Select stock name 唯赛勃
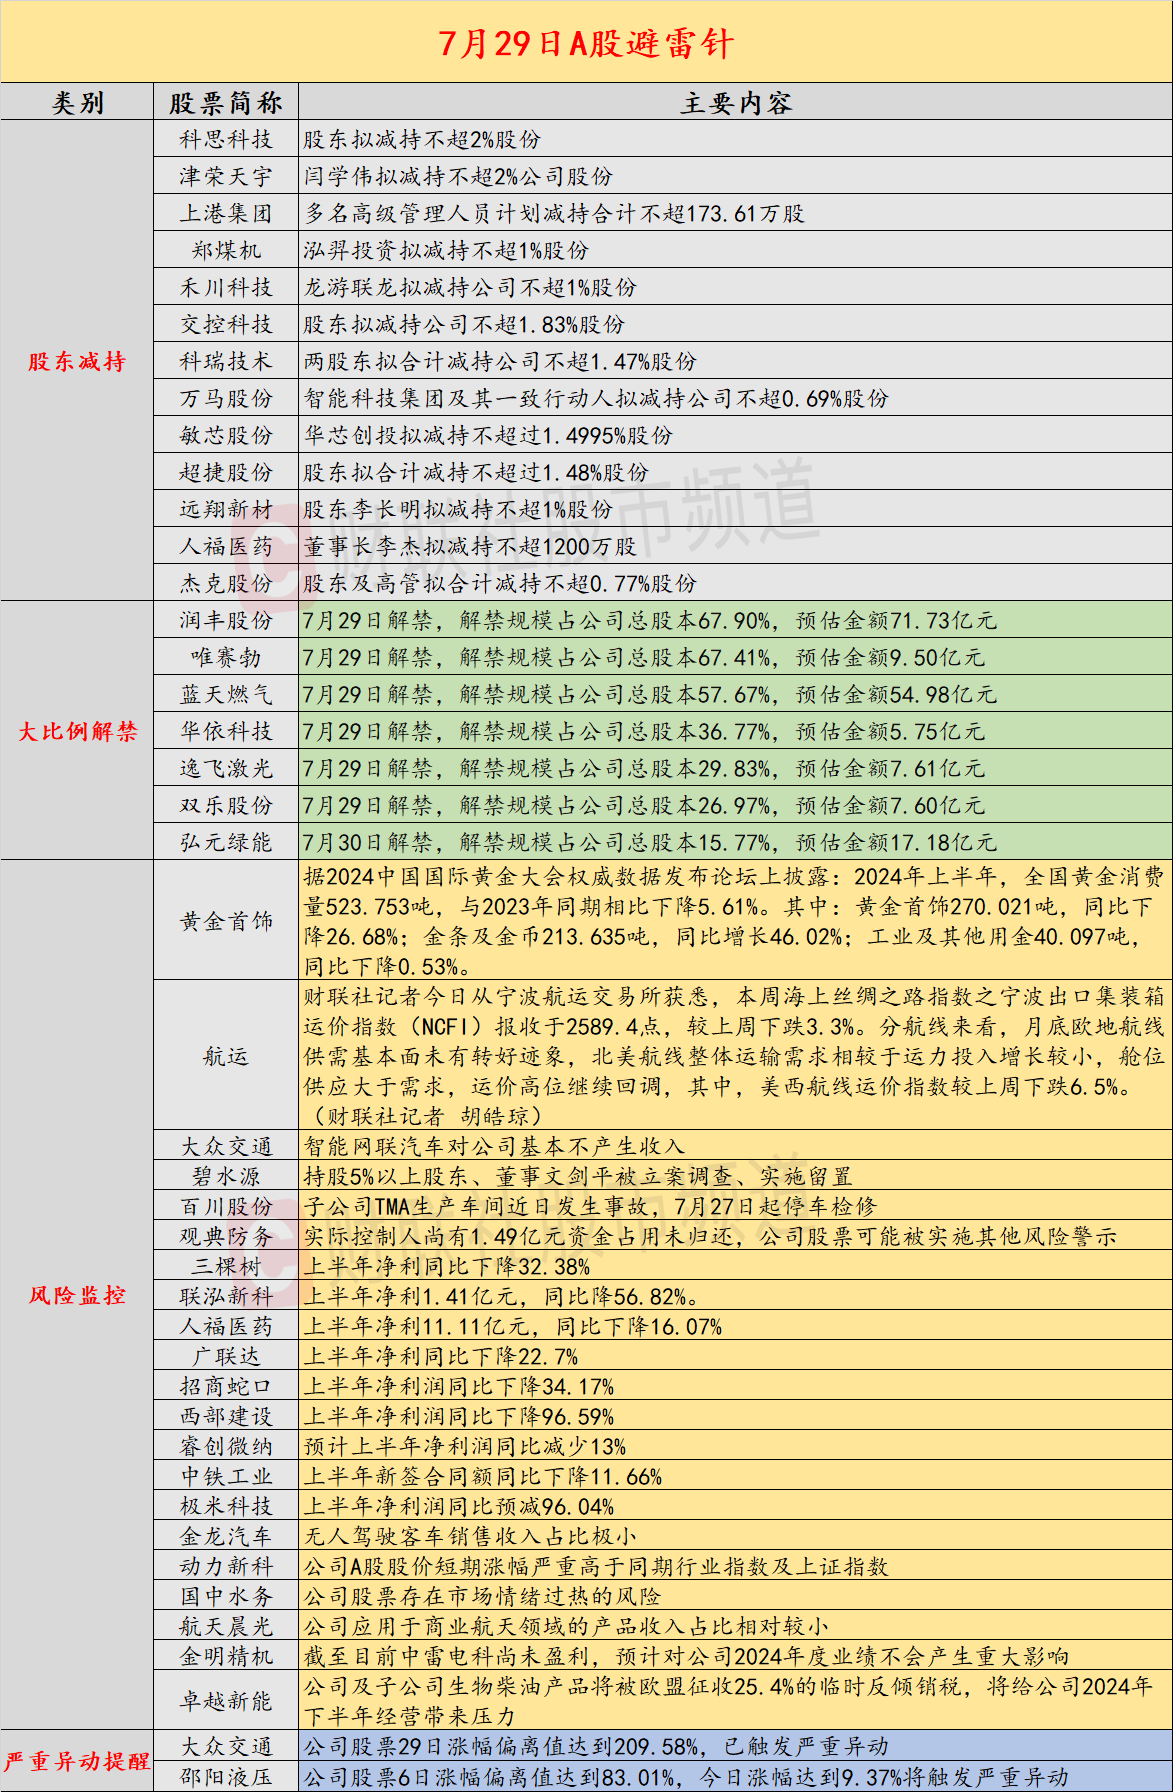The height and width of the screenshot is (1792, 1173). 226,658
